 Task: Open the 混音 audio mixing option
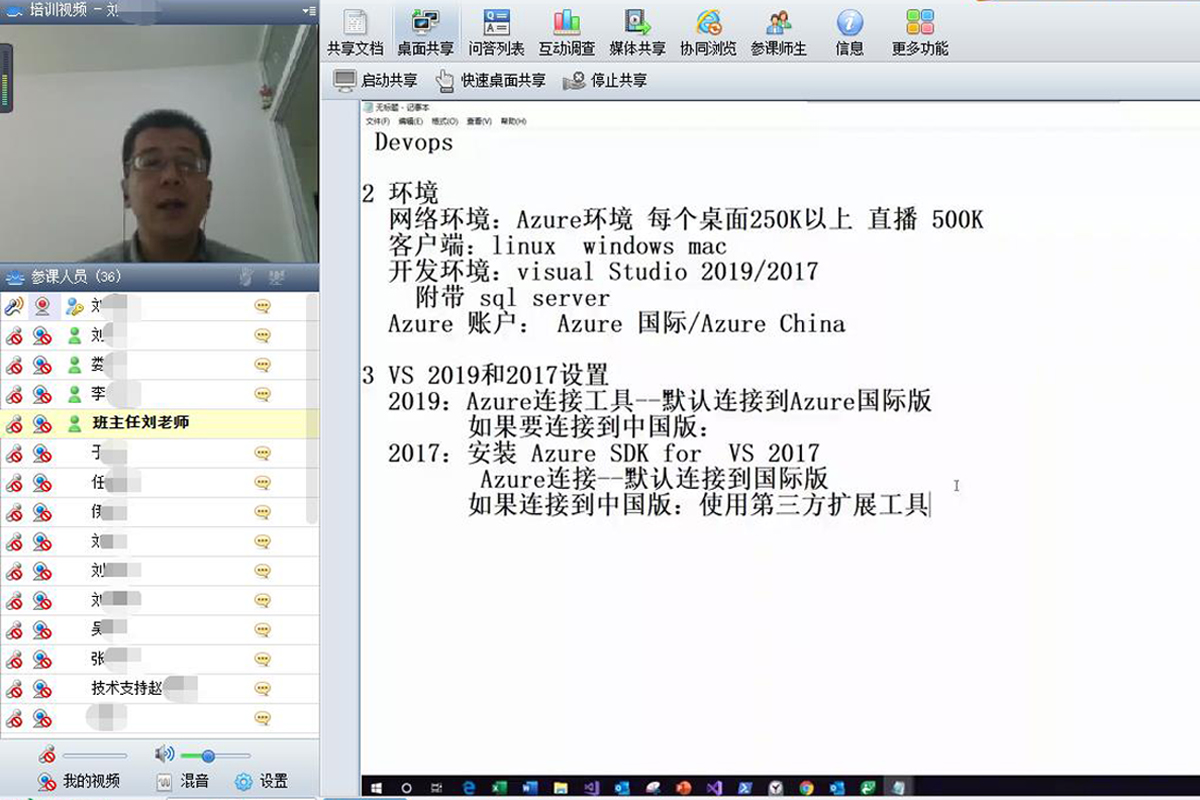(182, 781)
